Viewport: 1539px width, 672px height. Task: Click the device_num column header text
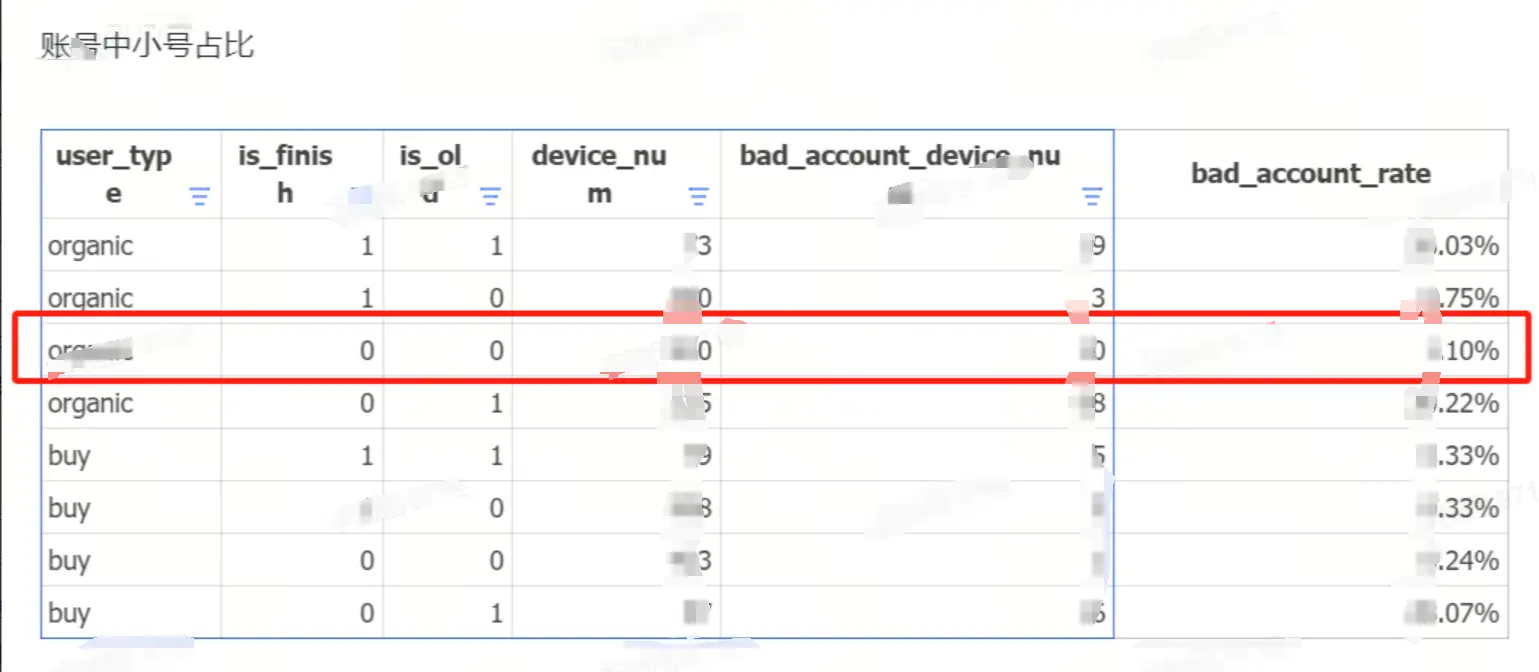click(599, 174)
